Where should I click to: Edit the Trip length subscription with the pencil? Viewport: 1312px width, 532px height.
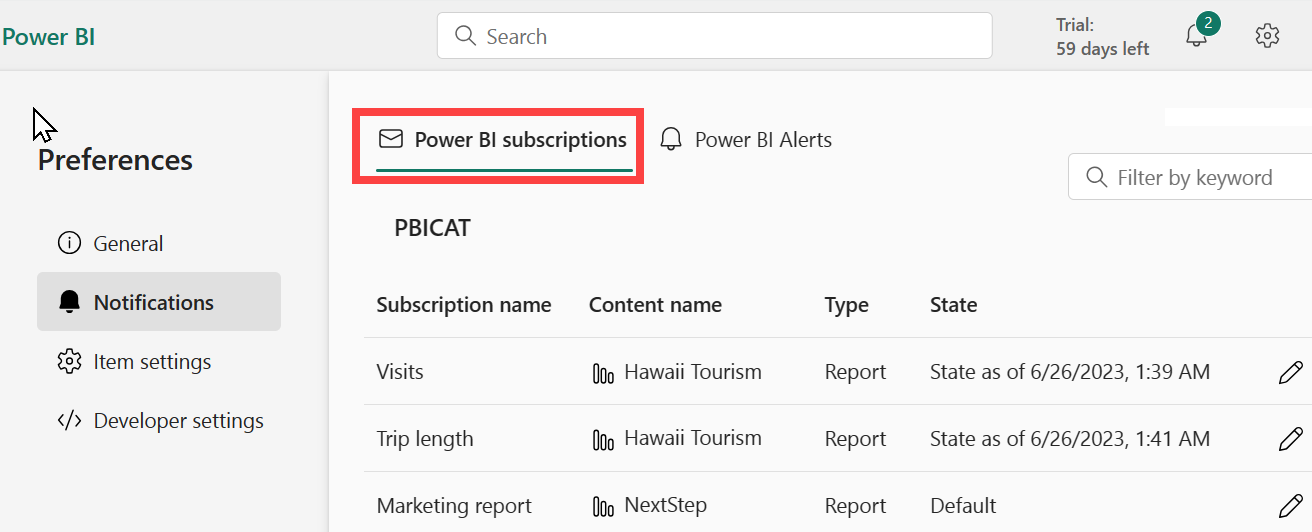coord(1290,439)
